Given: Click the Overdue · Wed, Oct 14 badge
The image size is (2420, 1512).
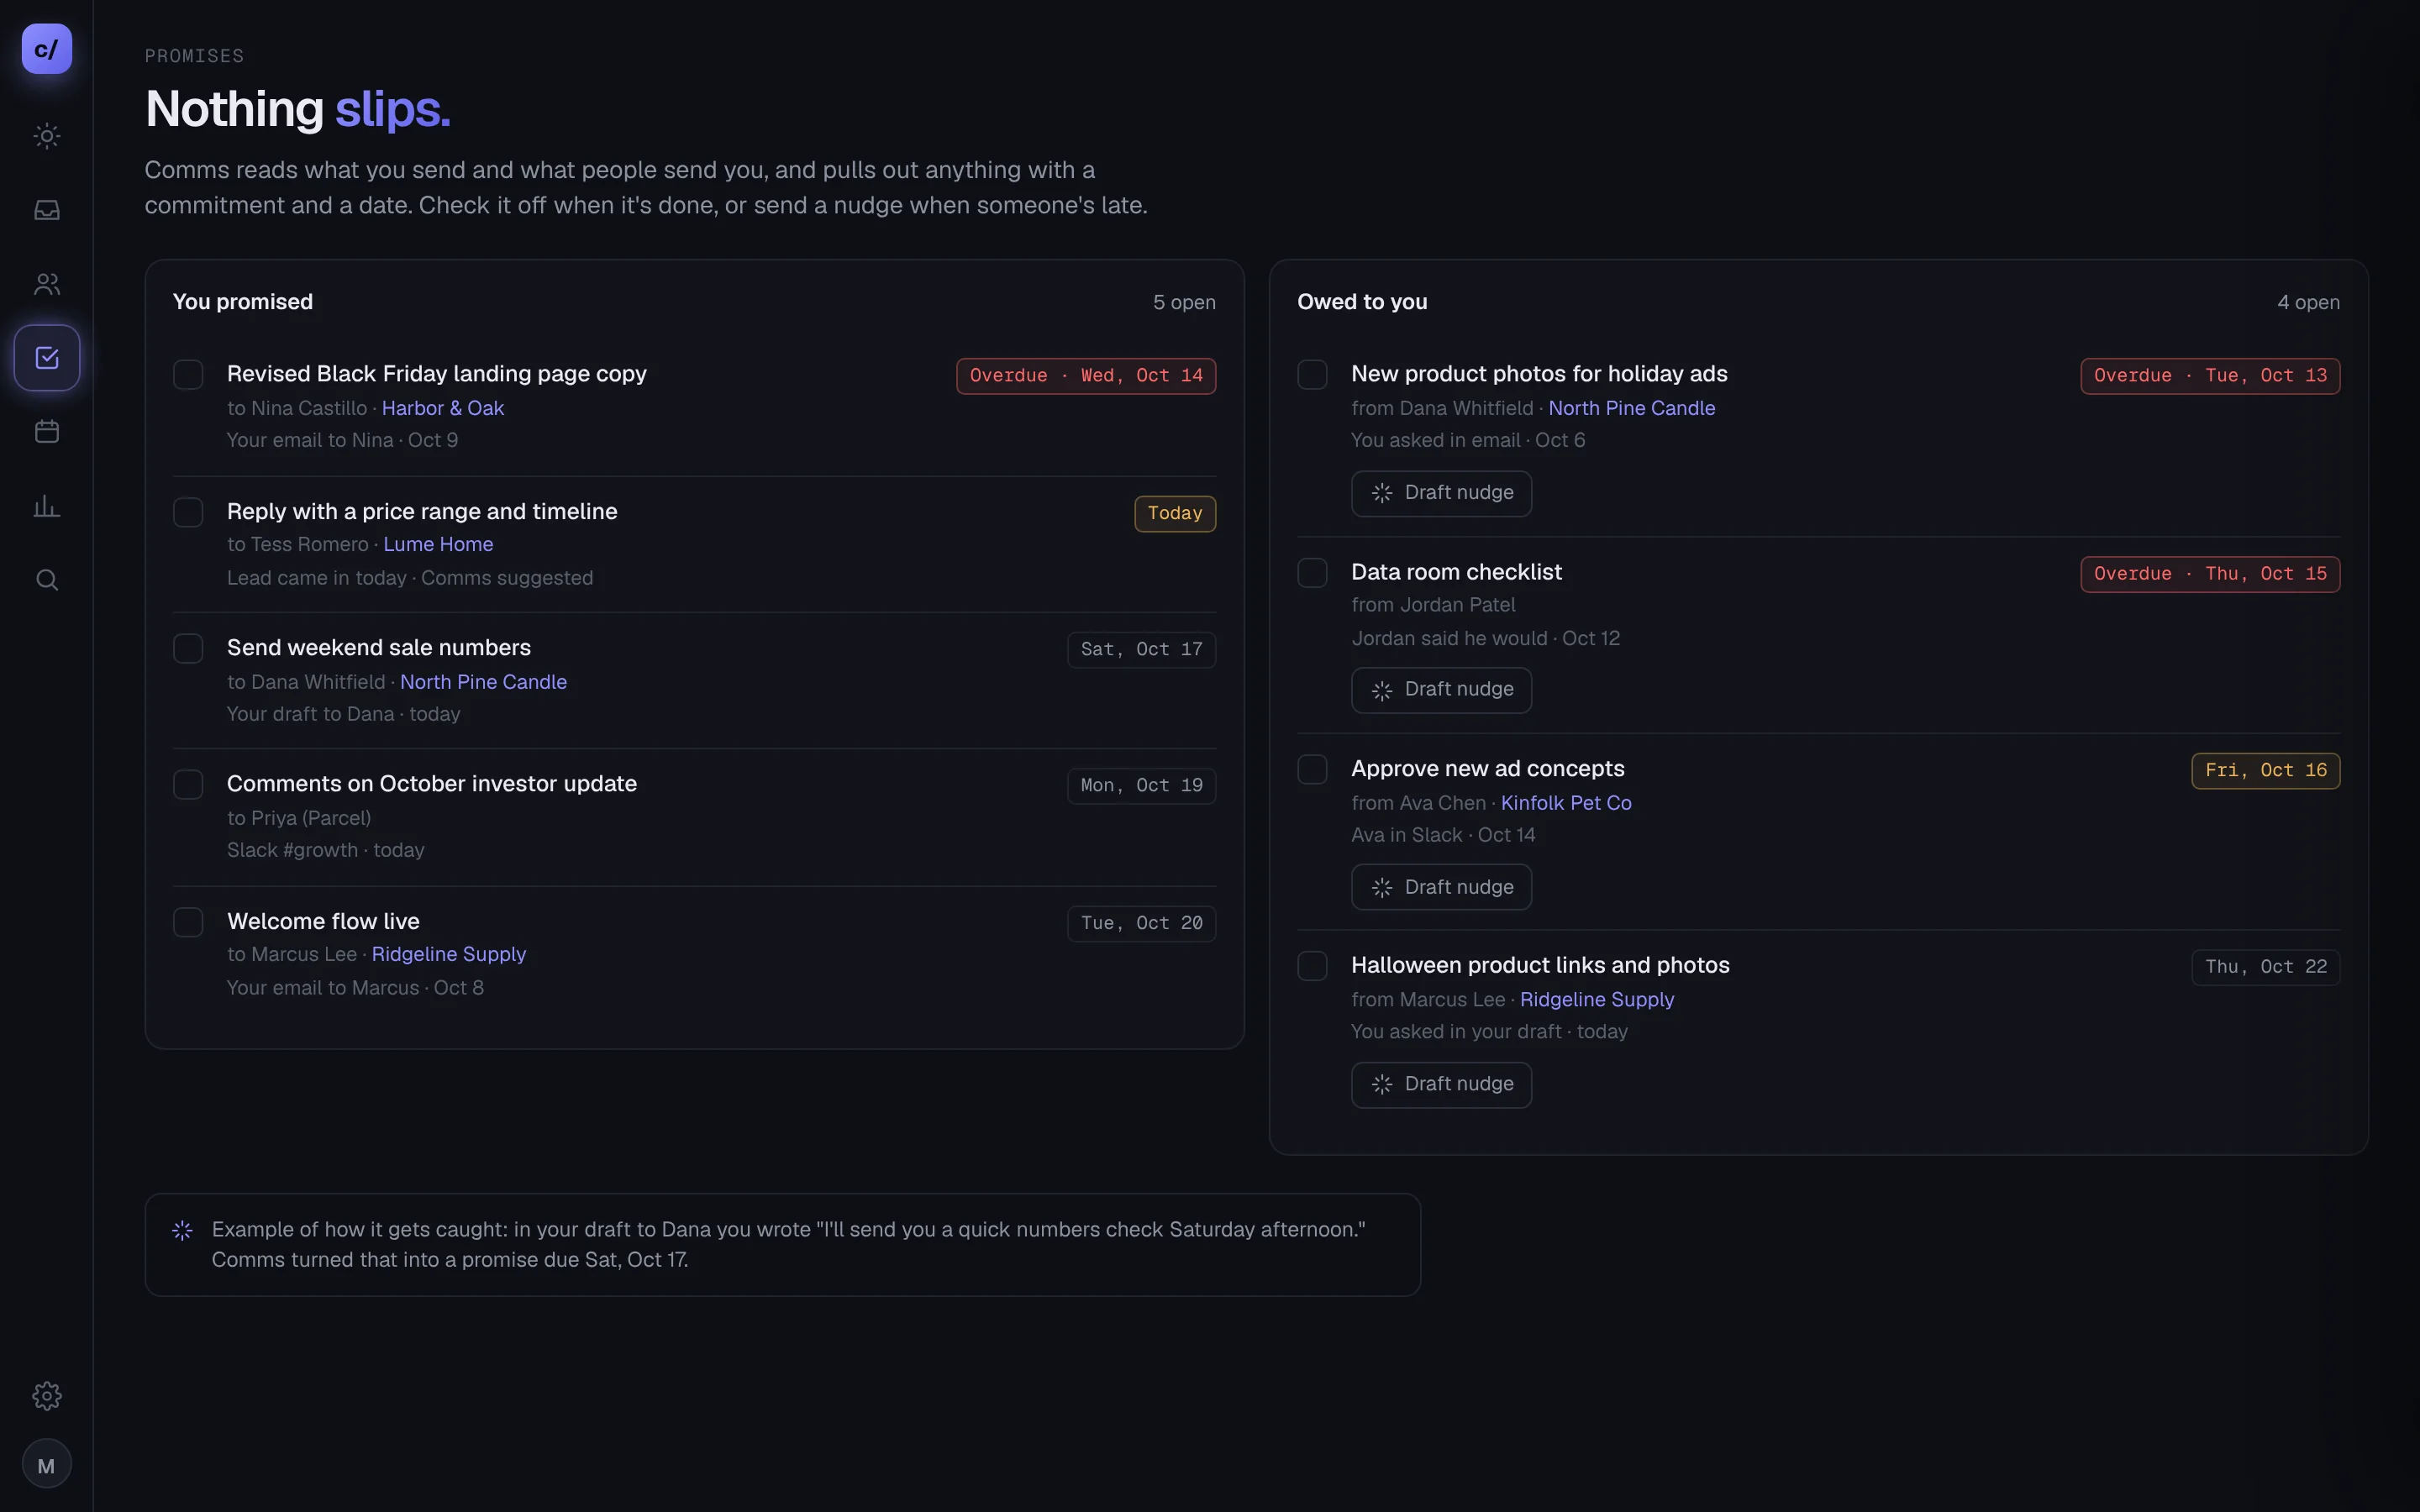Looking at the screenshot, I should 1086,376.
